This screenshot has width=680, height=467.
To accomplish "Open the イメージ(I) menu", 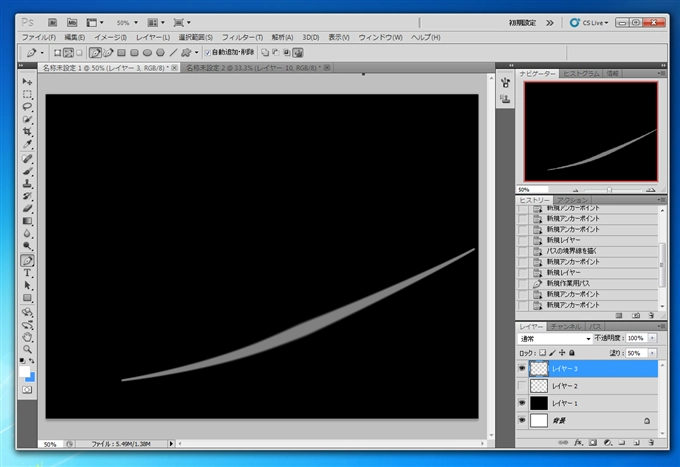I will 110,38.
